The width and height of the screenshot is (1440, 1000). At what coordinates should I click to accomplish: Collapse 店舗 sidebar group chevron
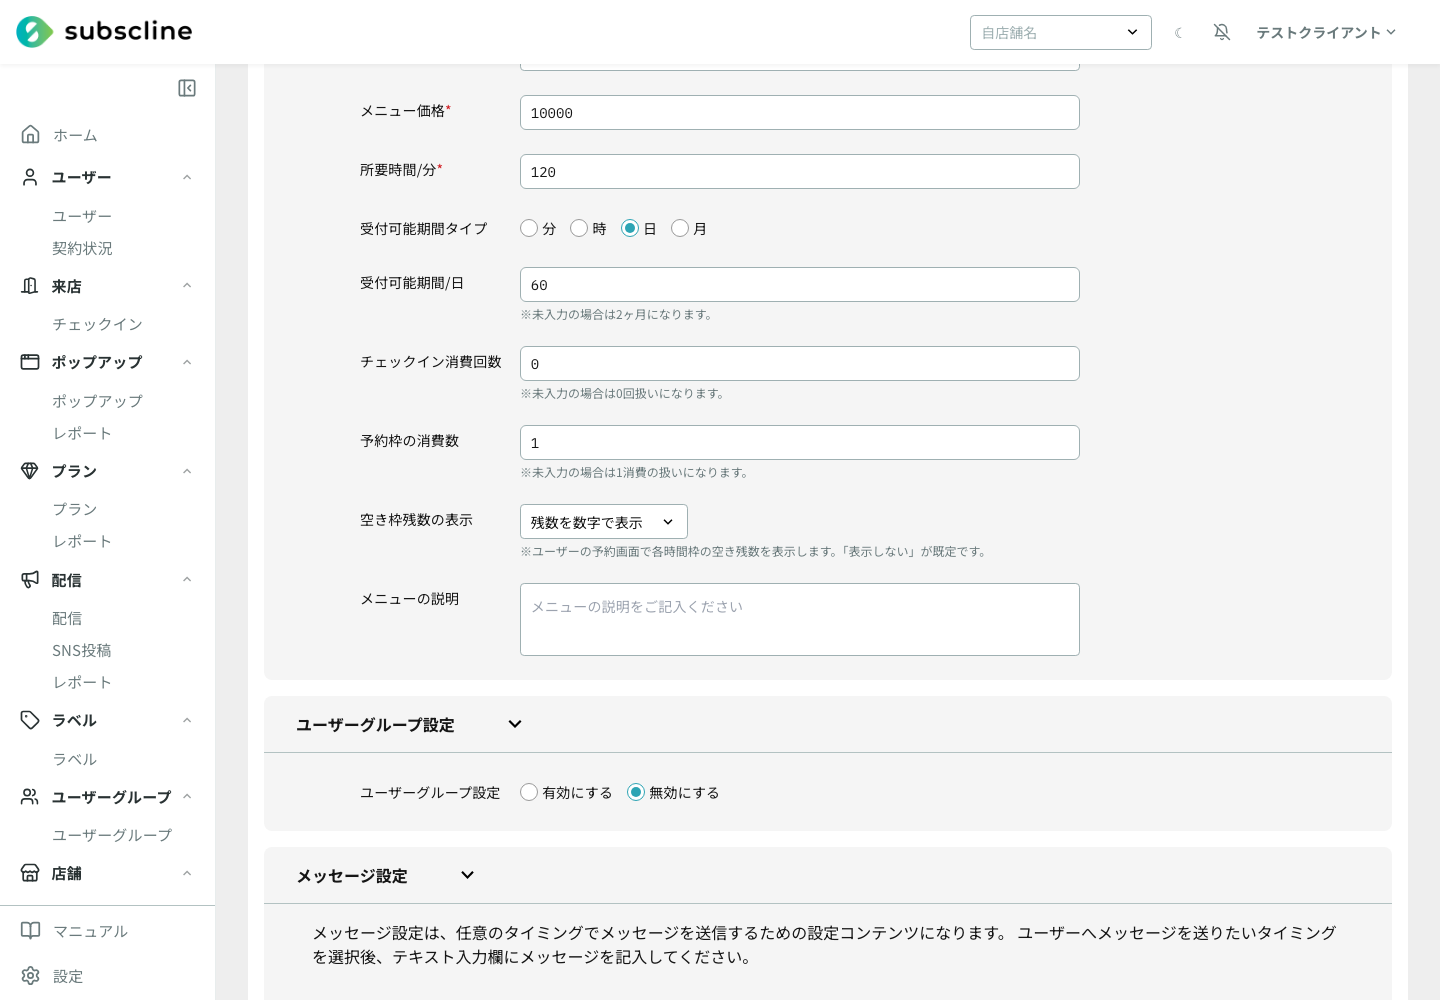tap(187, 873)
